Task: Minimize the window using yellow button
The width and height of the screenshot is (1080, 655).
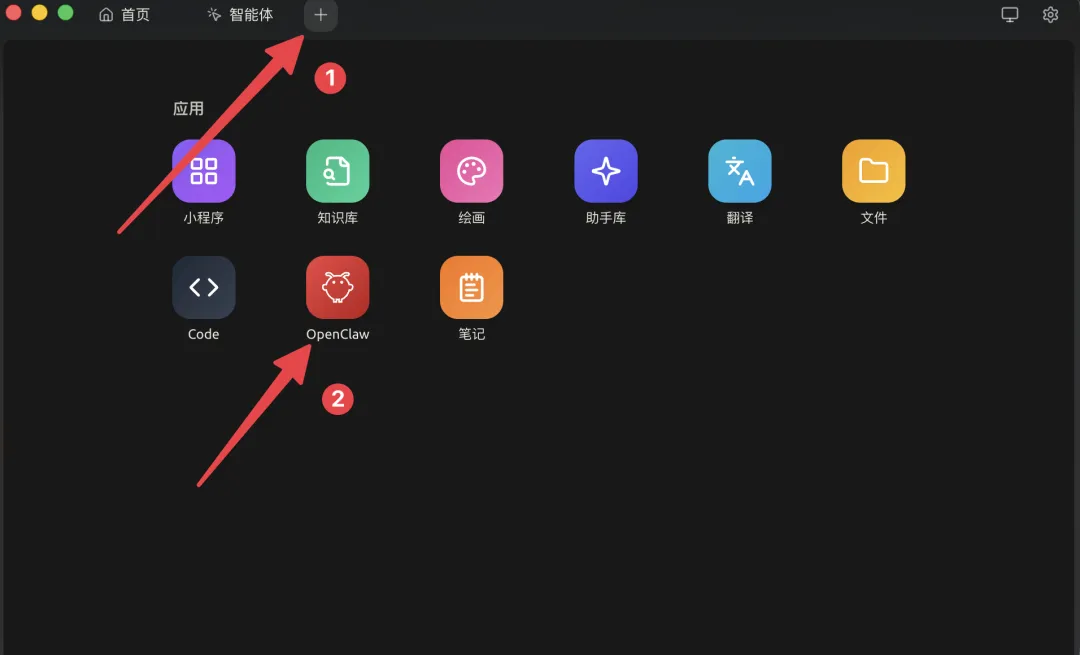Action: click(39, 12)
